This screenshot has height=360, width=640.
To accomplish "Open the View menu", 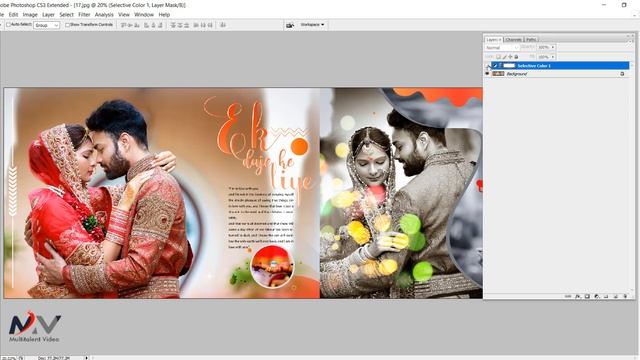I will pos(124,15).
